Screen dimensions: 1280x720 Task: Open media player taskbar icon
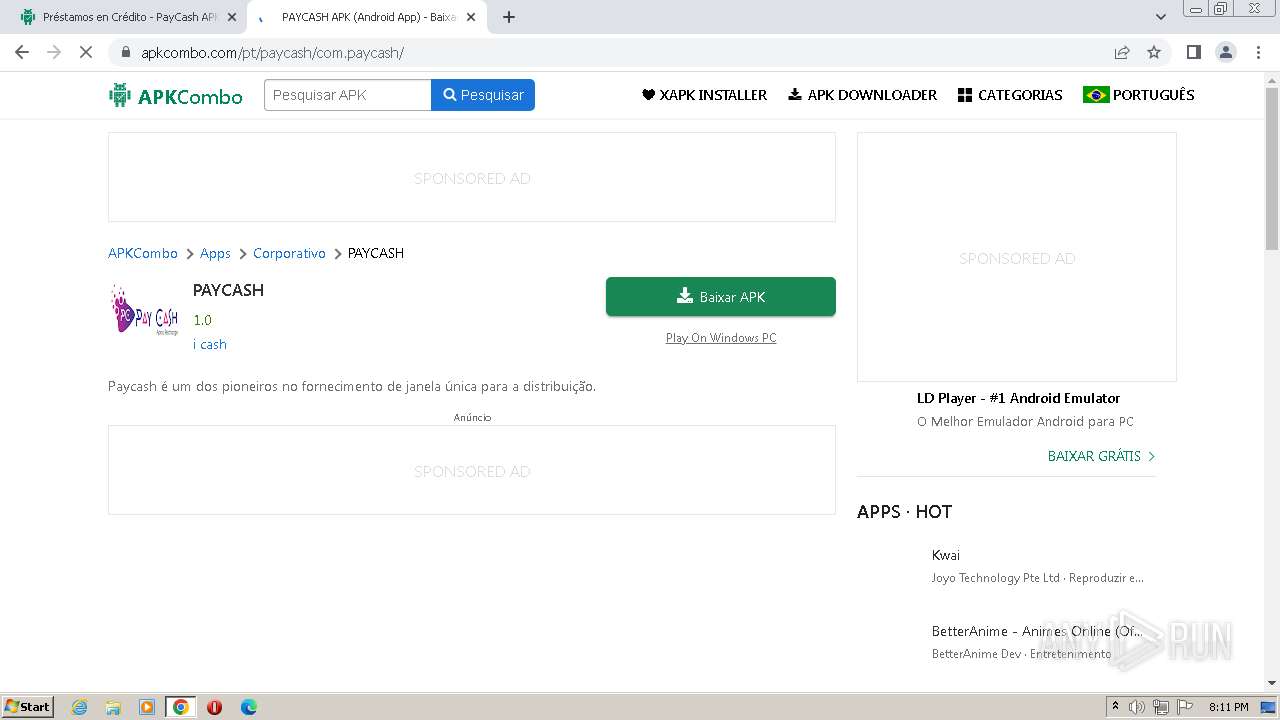pyautogui.click(x=147, y=707)
